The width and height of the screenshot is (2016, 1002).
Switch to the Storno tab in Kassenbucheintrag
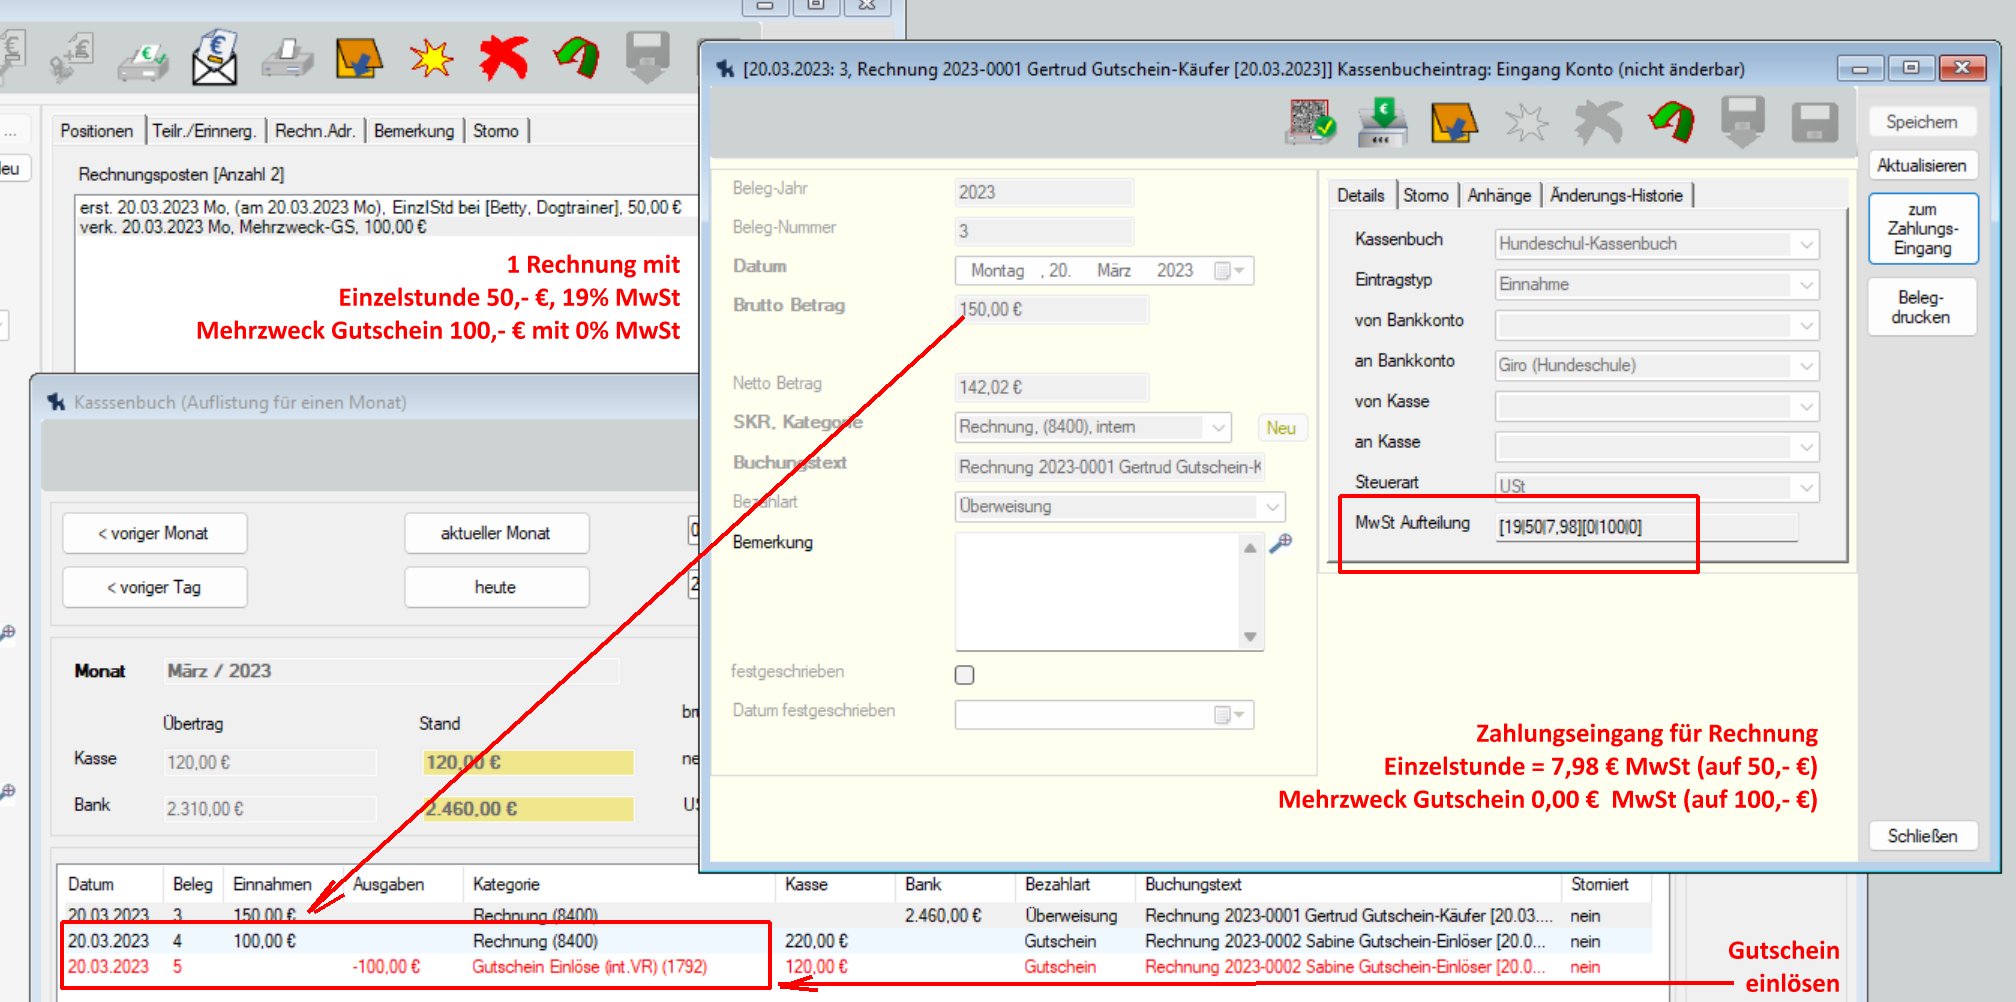tap(1425, 196)
